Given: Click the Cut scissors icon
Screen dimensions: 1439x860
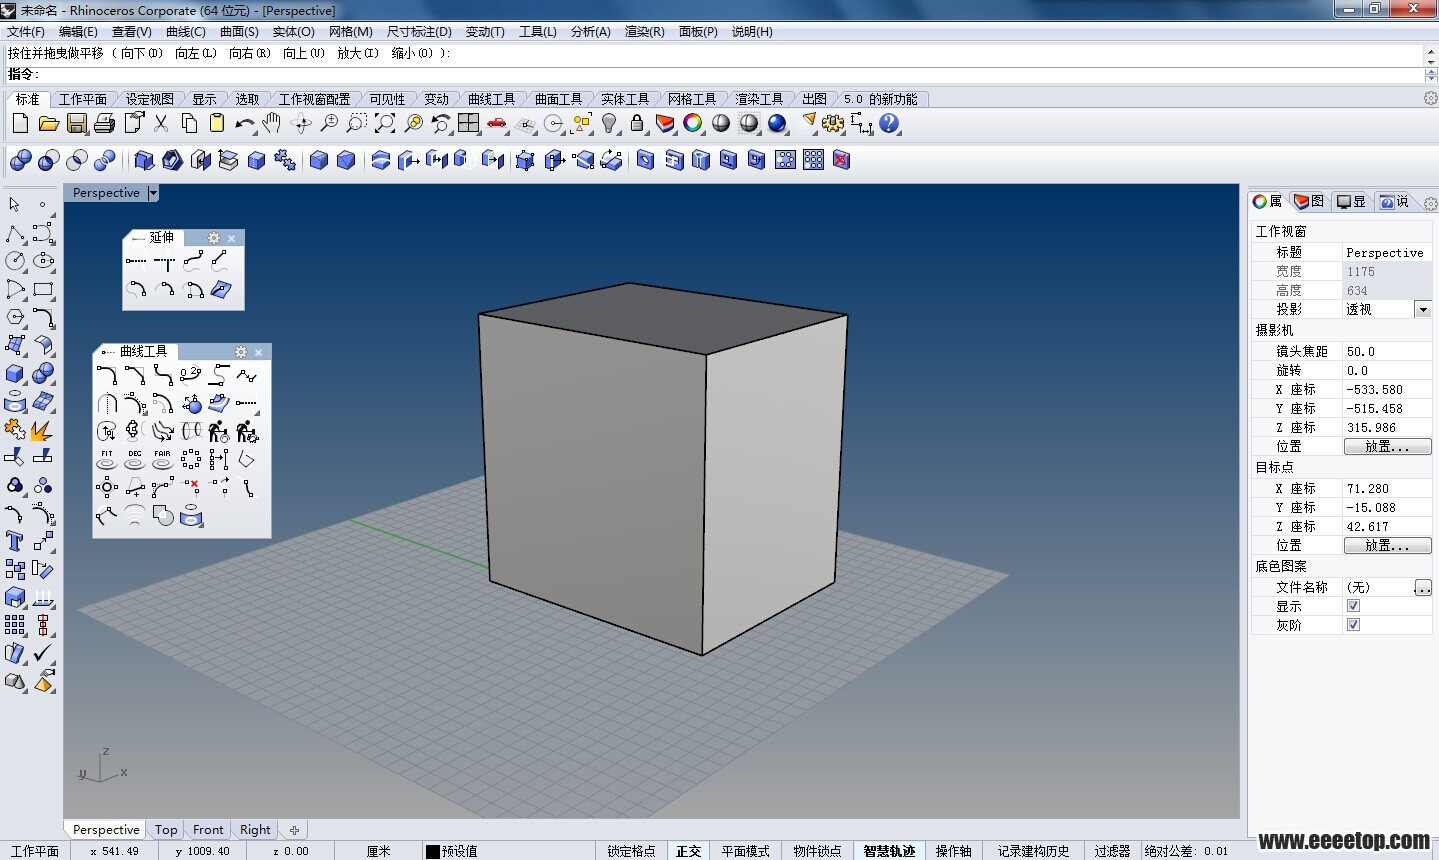Looking at the screenshot, I should [x=161, y=124].
